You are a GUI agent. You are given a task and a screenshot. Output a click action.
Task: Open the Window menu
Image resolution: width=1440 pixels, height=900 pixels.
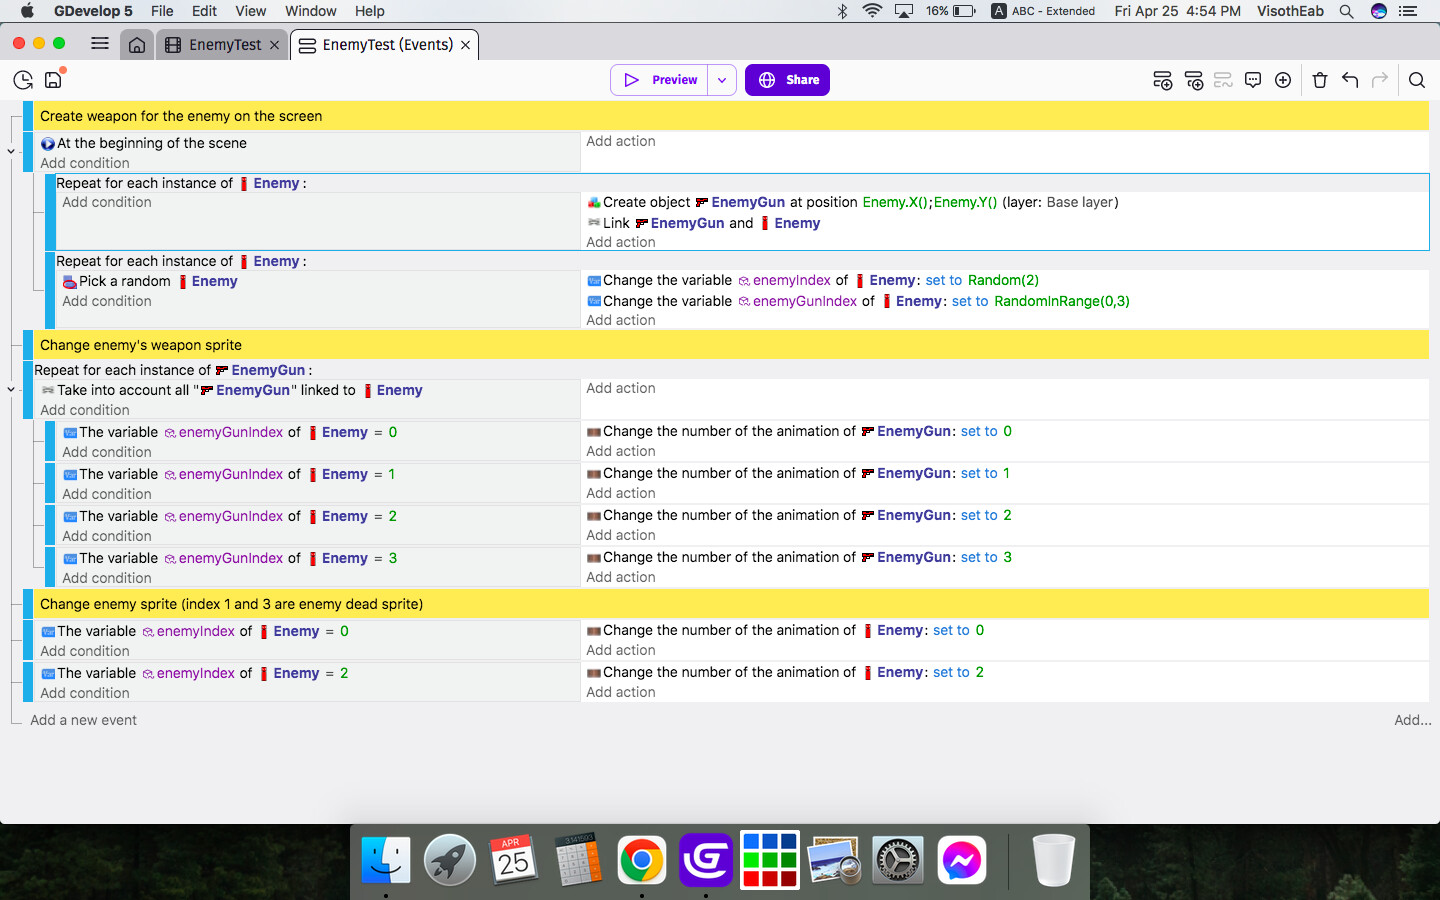click(311, 11)
